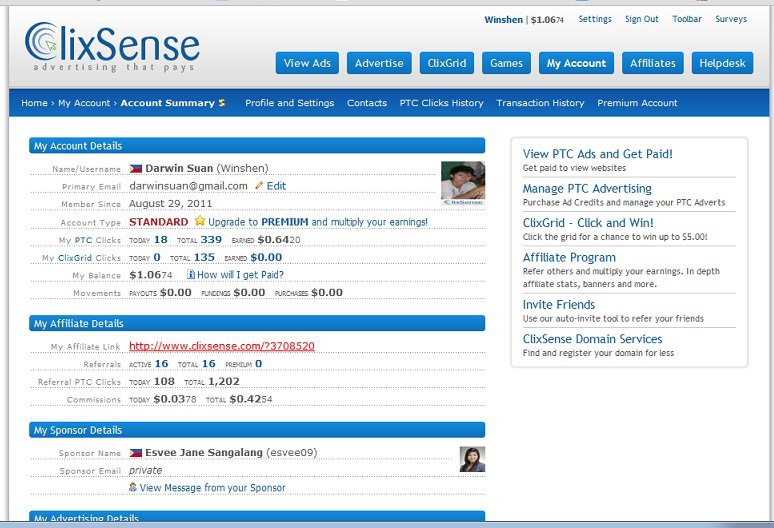
Task: Click the ClixSense logo
Action: [112, 46]
